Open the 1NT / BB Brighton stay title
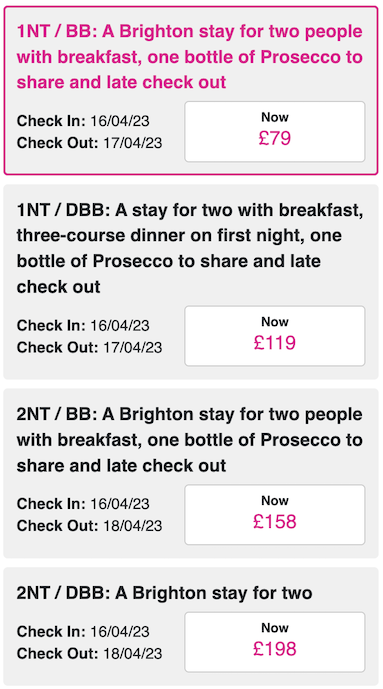 190,57
